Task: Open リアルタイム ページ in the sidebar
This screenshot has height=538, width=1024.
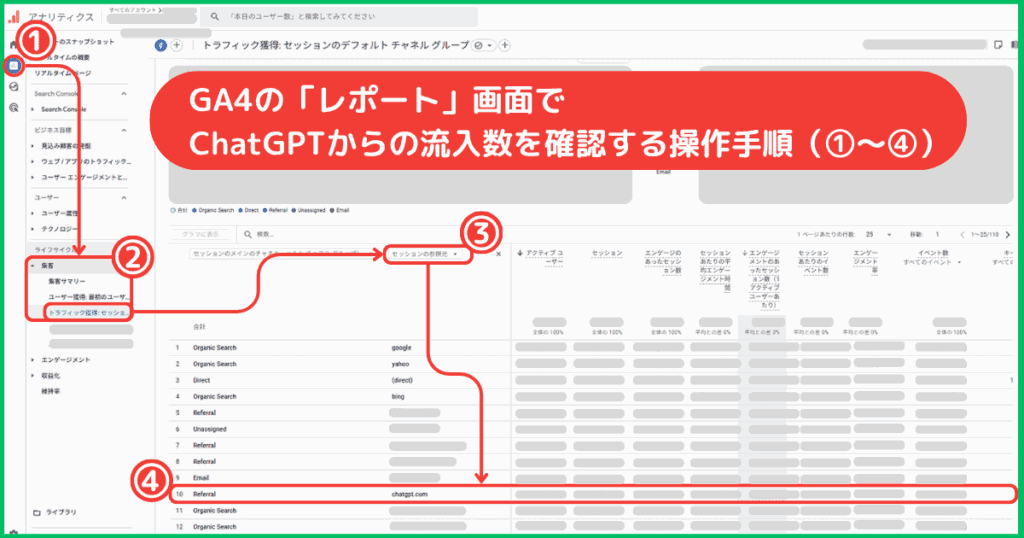Action: click(63, 73)
